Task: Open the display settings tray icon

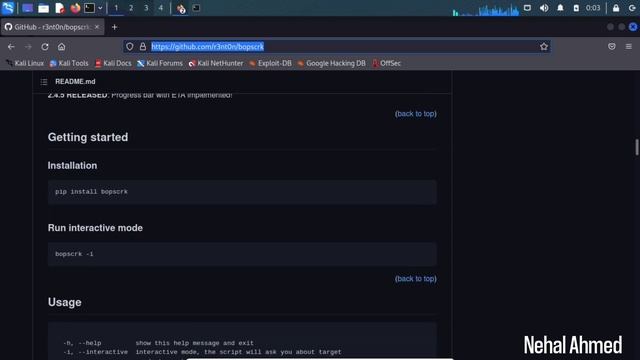Action: (x=527, y=8)
